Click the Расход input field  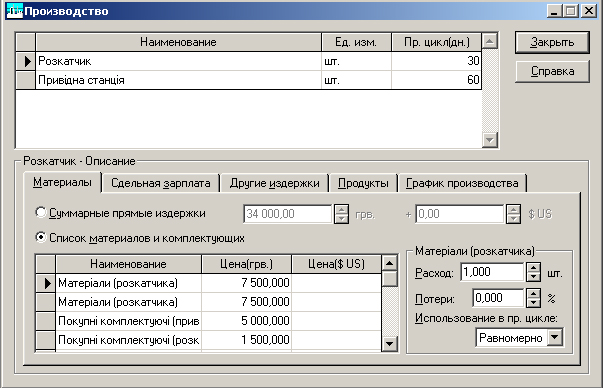point(493,272)
